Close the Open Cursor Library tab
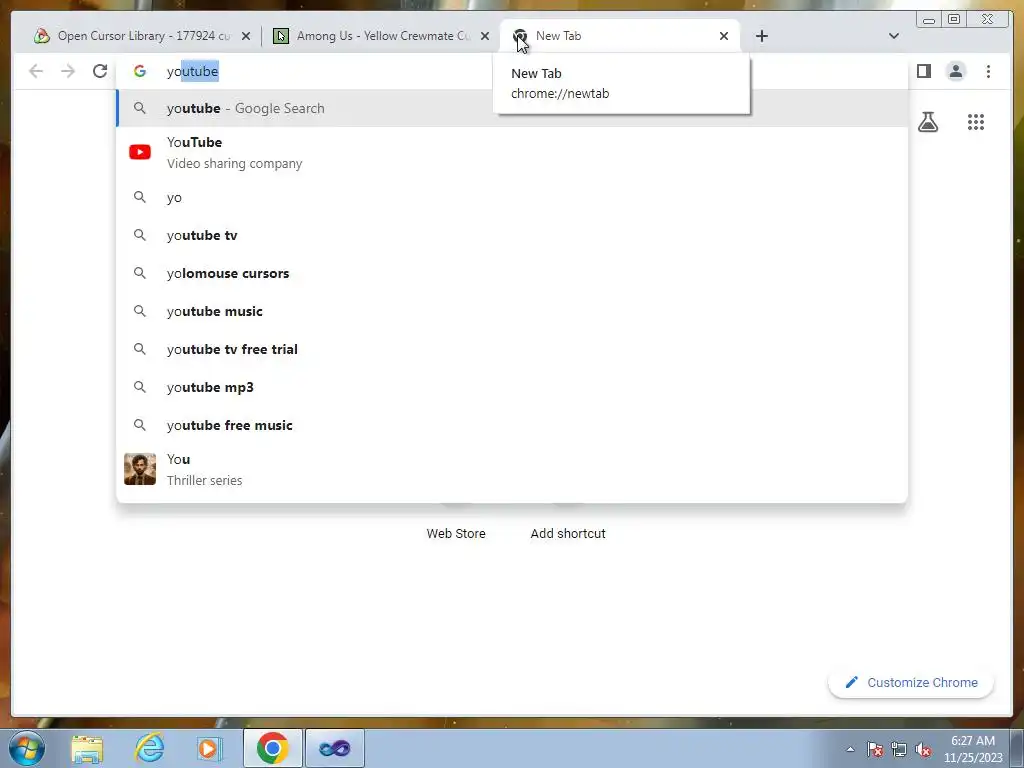This screenshot has height=768, width=1024. point(246,36)
